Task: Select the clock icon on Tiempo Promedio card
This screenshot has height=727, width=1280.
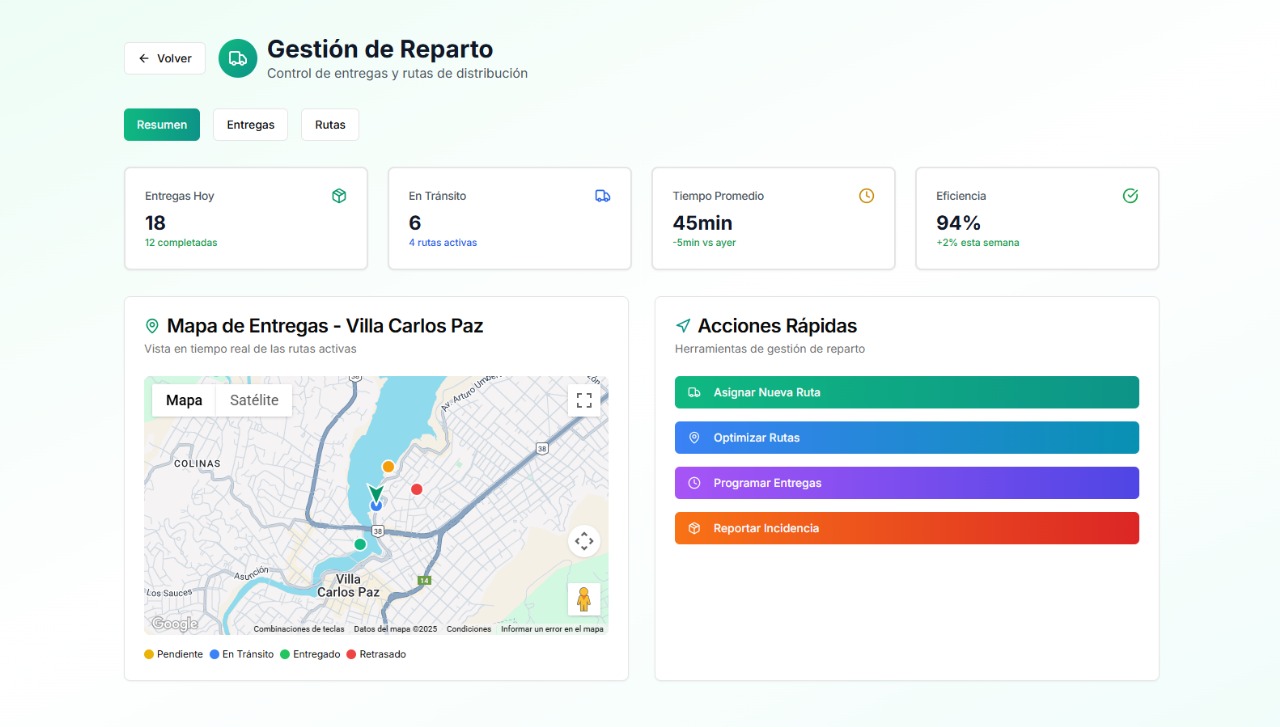Action: tap(866, 195)
